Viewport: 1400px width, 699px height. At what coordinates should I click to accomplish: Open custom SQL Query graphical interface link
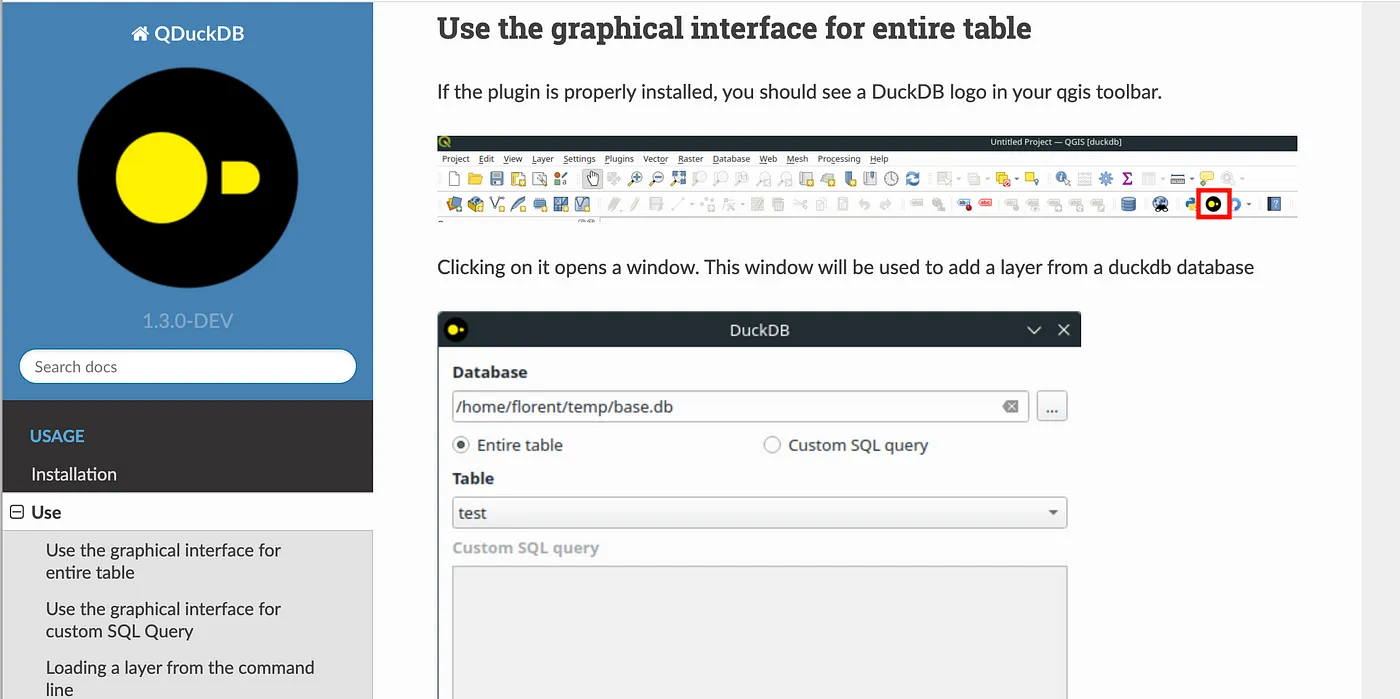[163, 620]
